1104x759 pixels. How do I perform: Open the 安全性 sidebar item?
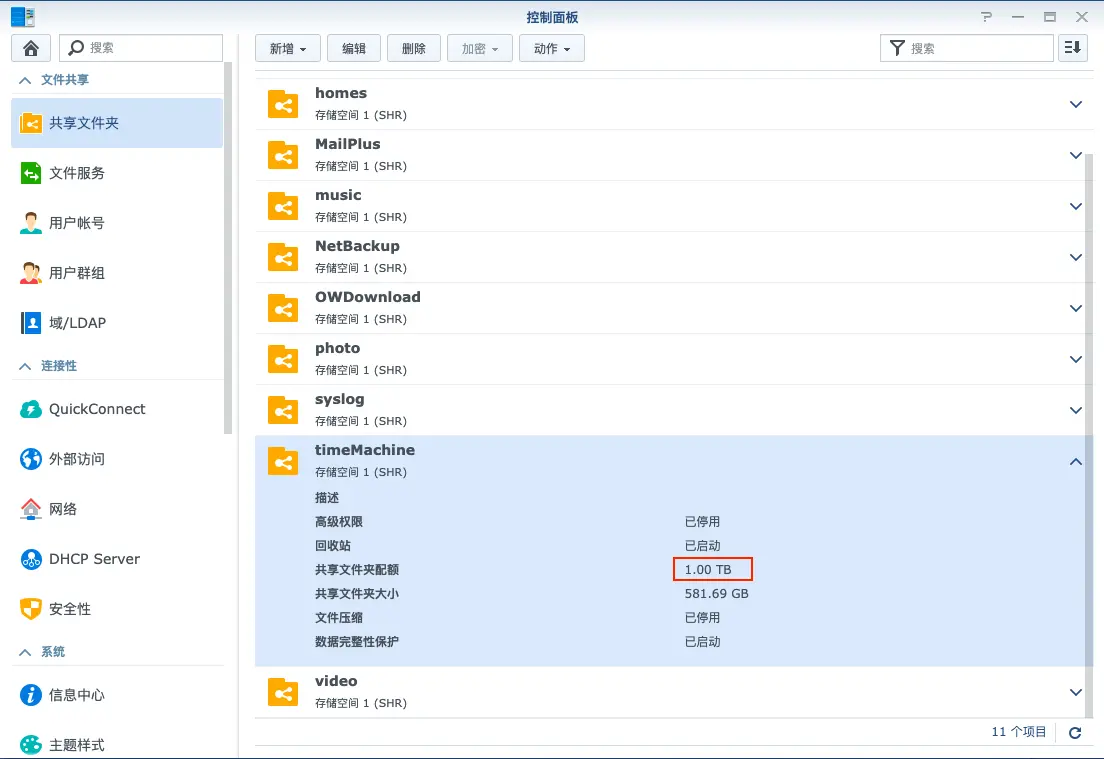pos(117,609)
